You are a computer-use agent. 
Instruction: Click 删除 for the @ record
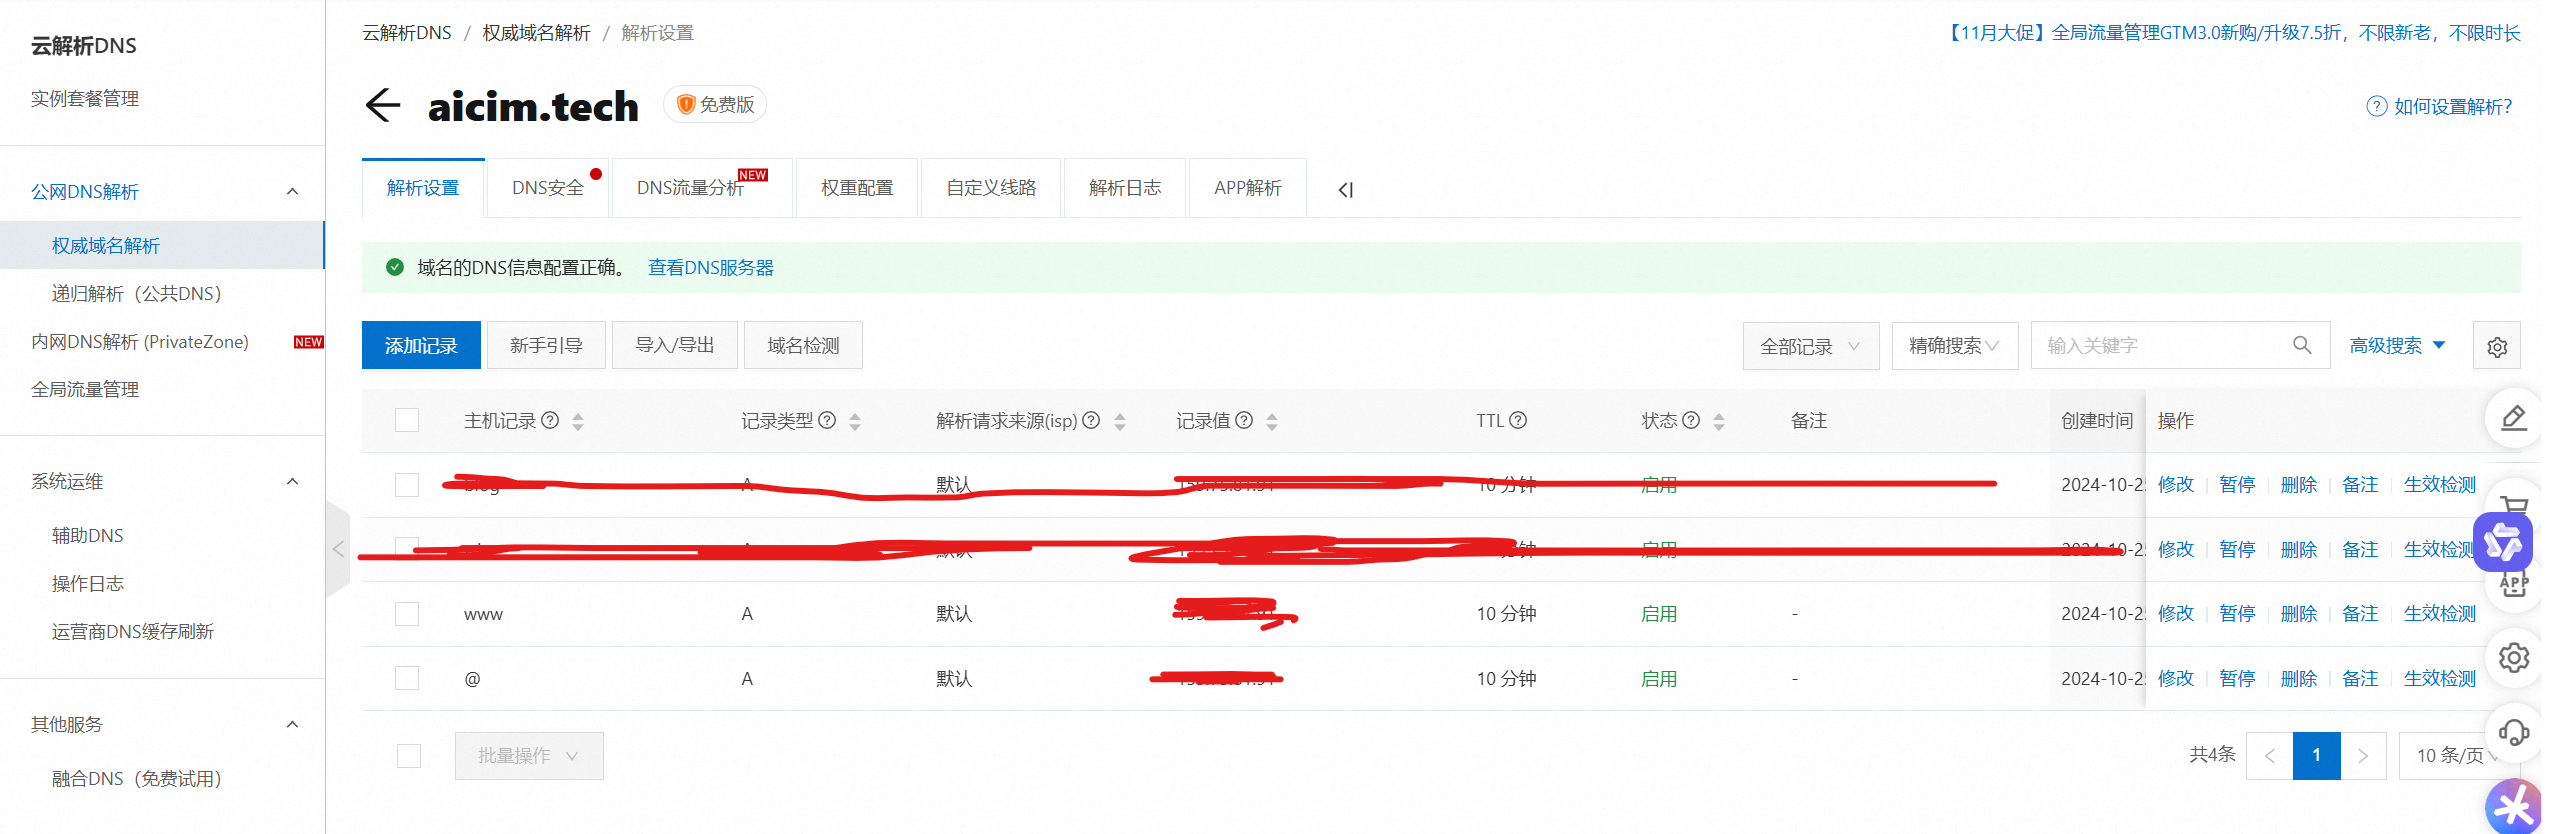tap(2299, 679)
